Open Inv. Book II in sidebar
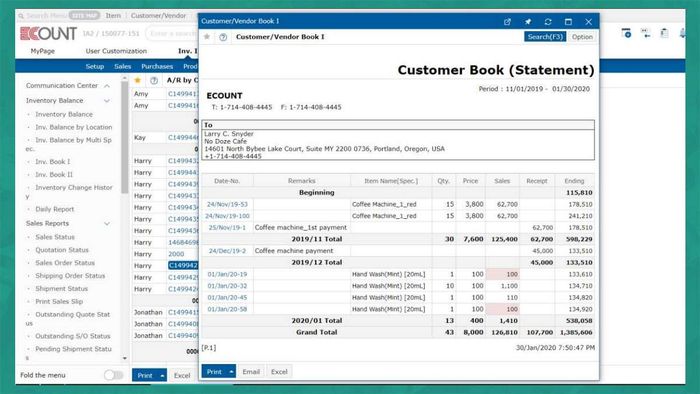 pyautogui.click(x=54, y=174)
